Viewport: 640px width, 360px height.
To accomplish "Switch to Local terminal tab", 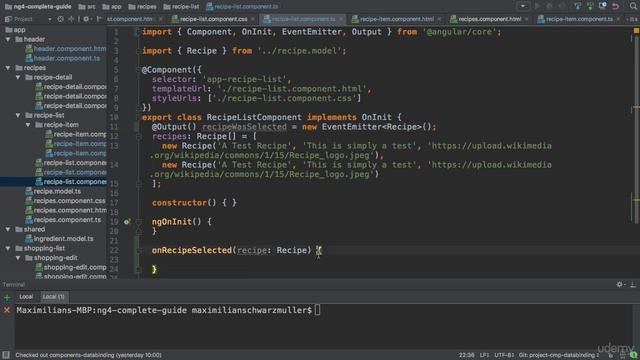I will tap(26, 297).
